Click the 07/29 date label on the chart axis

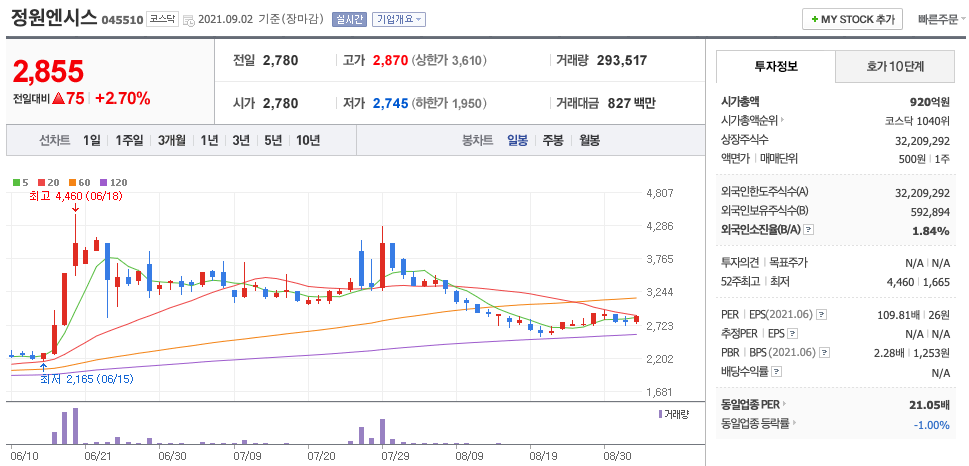(x=395, y=456)
